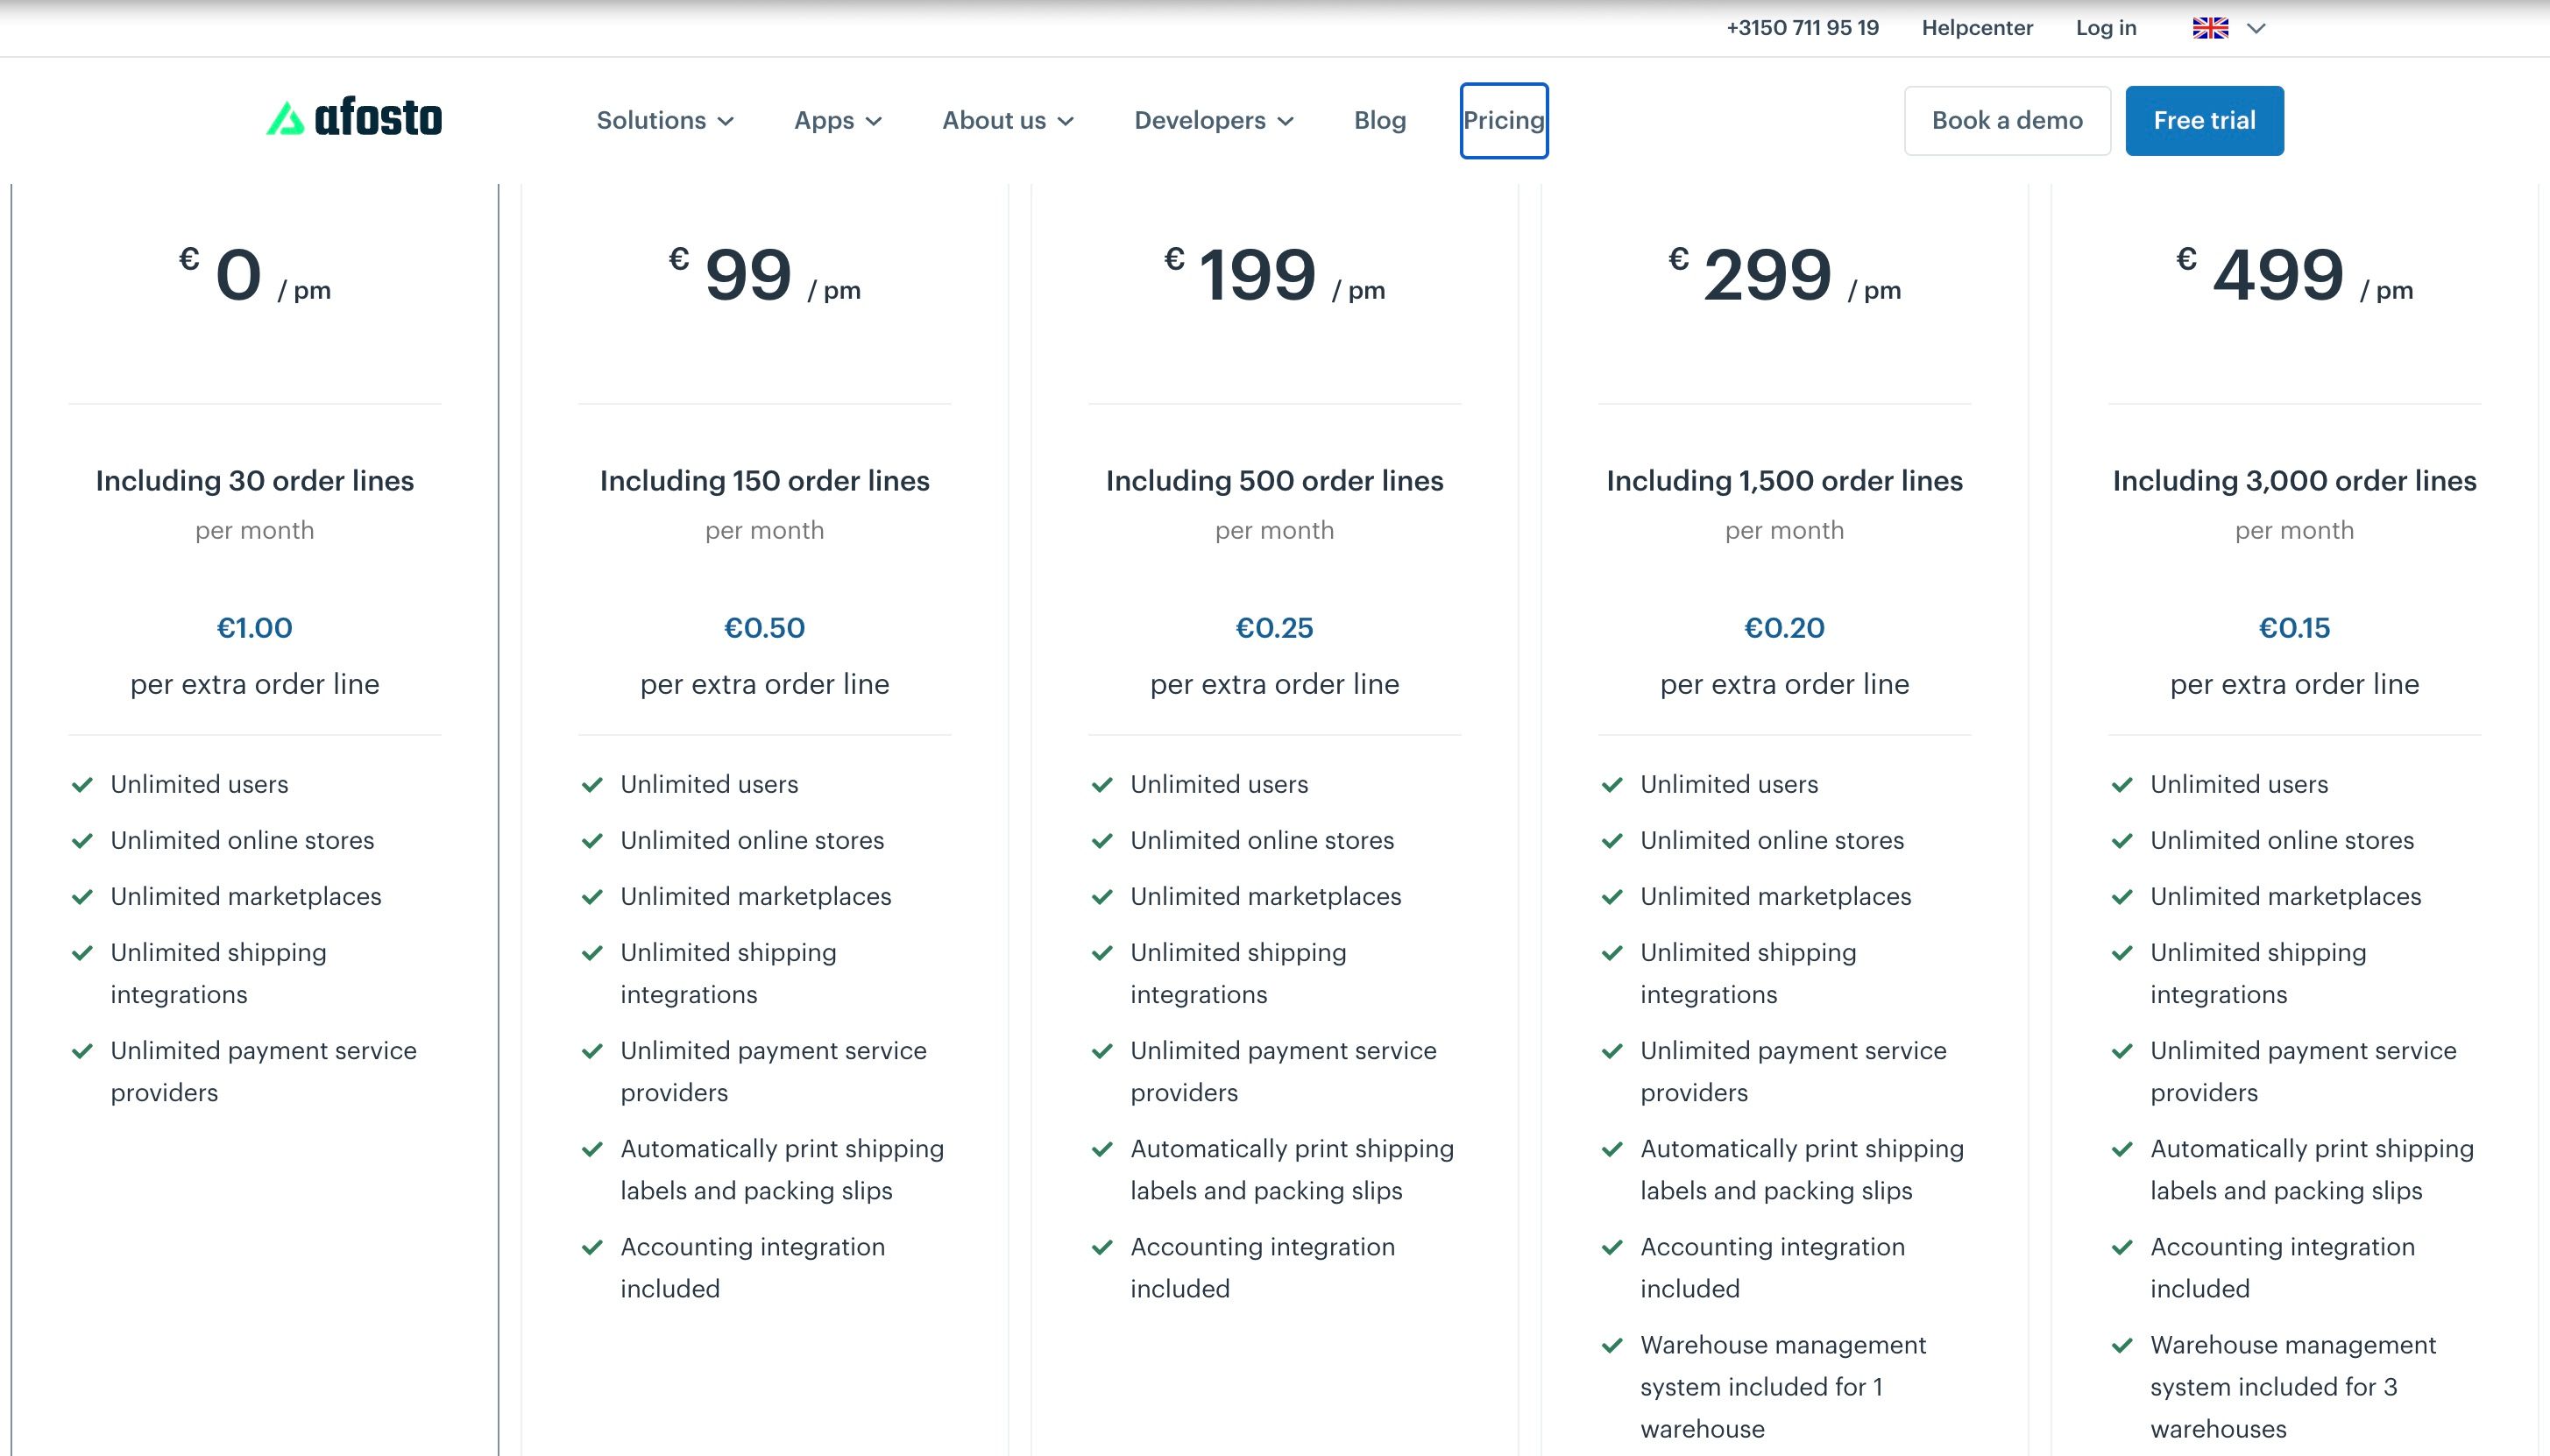Click the €0.50 extra order line rate
Image resolution: width=2550 pixels, height=1456 pixels.
[x=765, y=628]
